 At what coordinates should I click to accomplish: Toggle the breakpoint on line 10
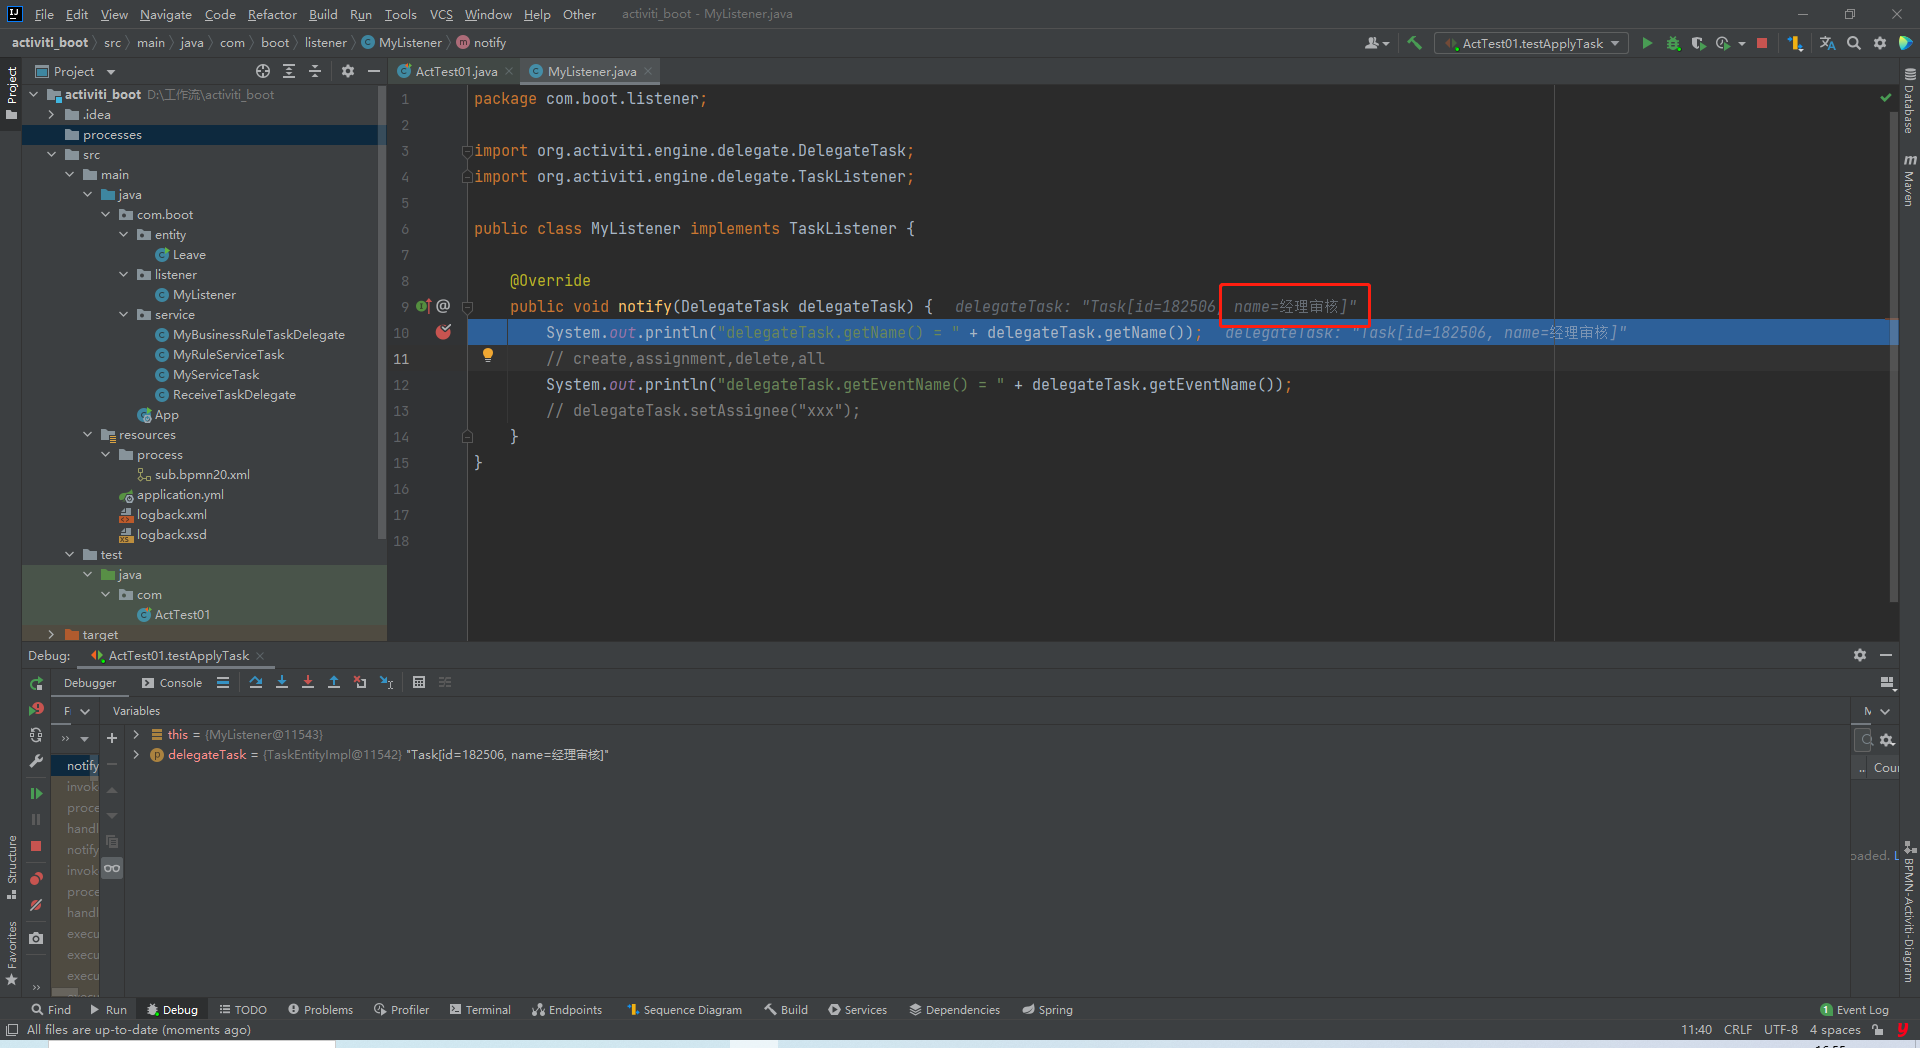443,332
